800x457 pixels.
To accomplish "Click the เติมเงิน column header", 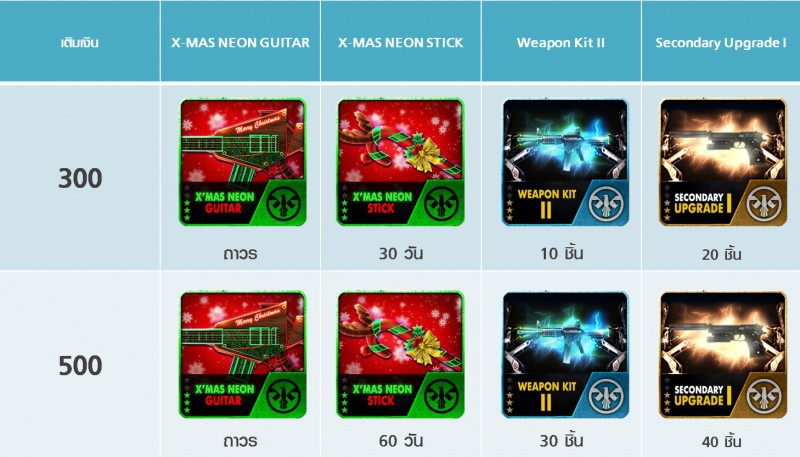I will pyautogui.click(x=80, y=42).
